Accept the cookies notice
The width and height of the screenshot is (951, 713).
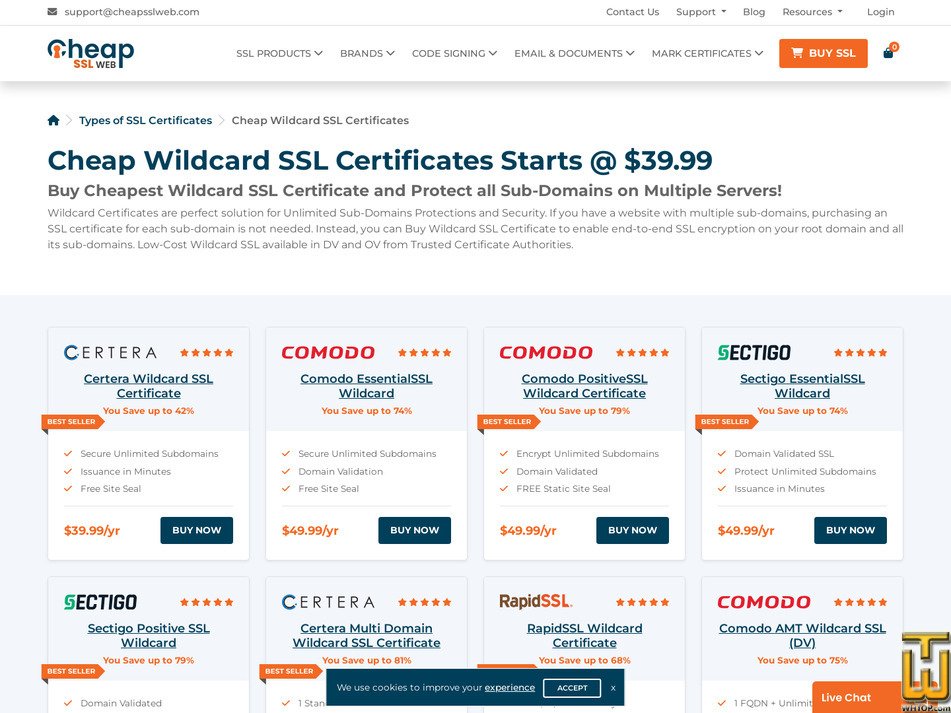point(572,688)
